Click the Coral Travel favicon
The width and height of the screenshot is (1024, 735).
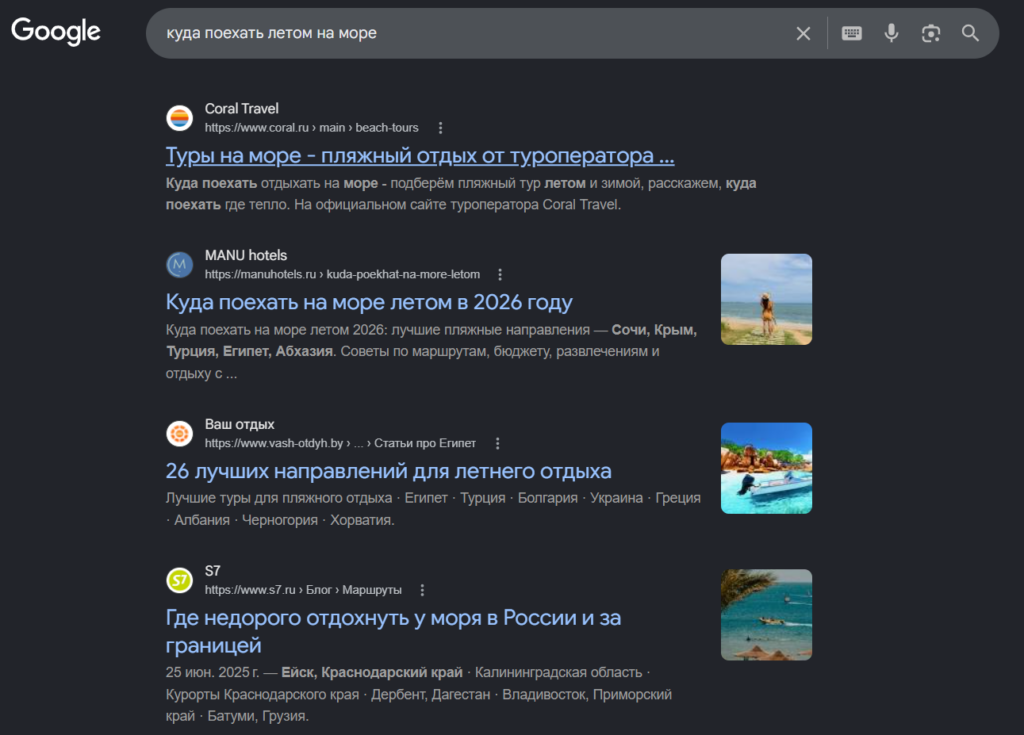point(180,118)
